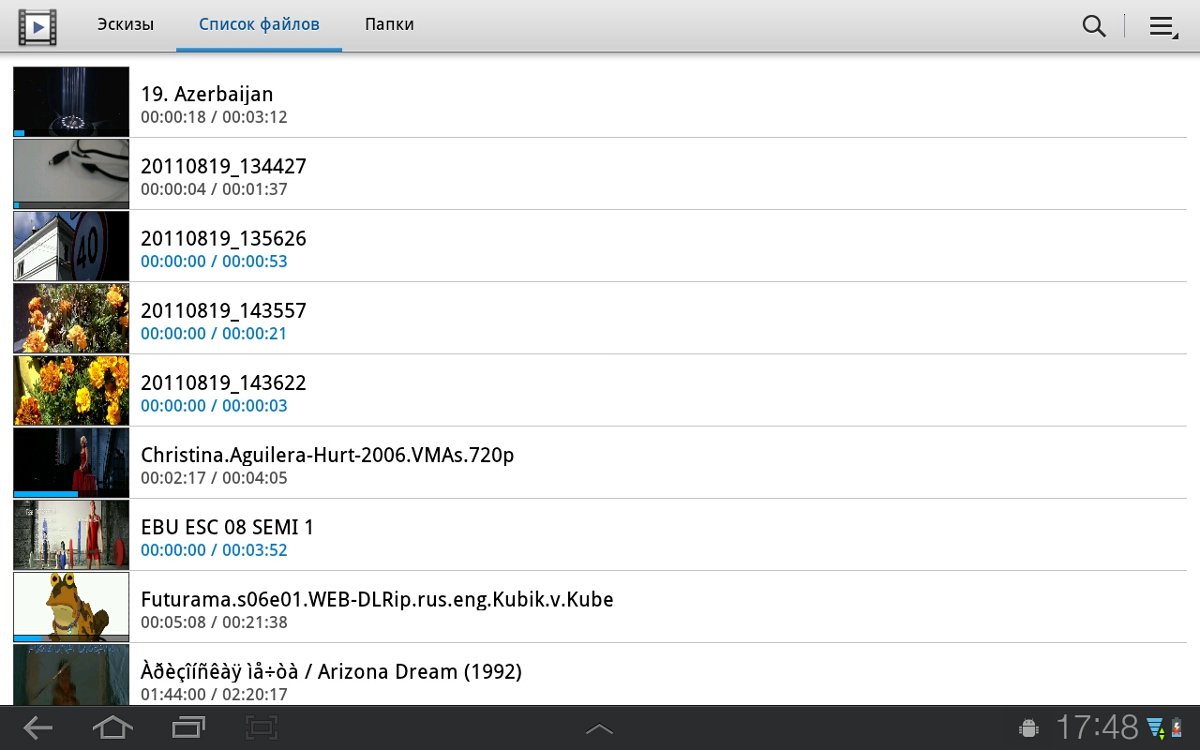The image size is (1200, 750).
Task: Tap the 00:05:08 / 00:21:38 duration
Action: [x=214, y=621]
